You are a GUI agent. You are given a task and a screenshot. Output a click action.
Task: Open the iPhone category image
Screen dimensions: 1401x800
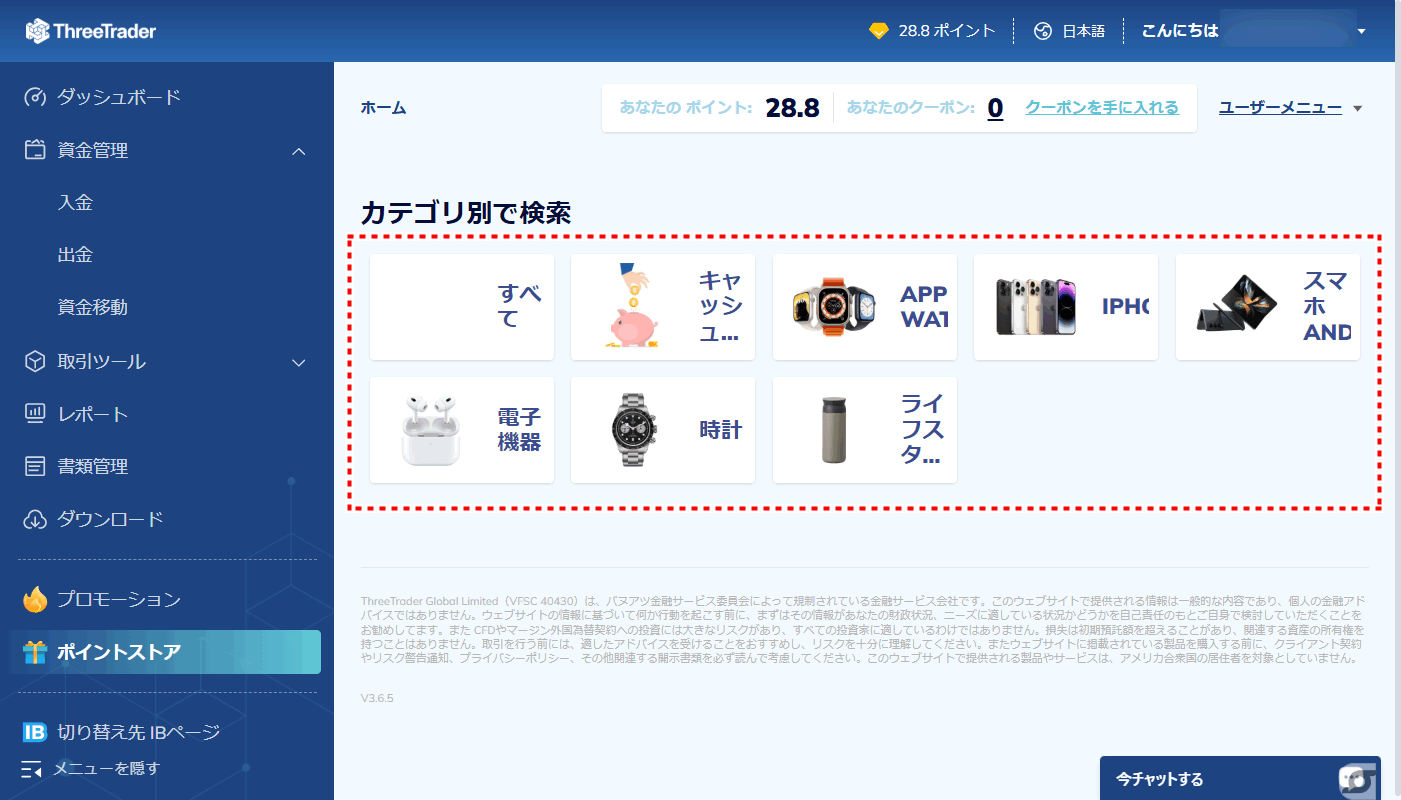[x=1035, y=306]
